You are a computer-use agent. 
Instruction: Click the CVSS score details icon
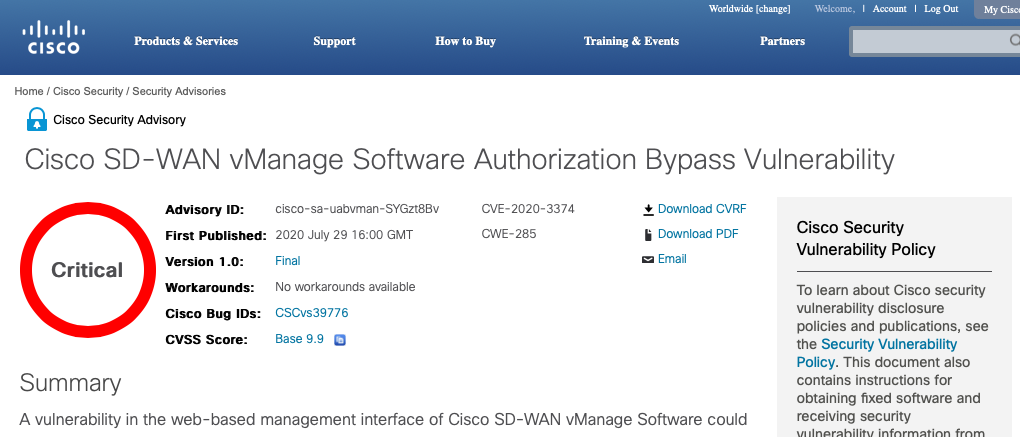click(340, 339)
